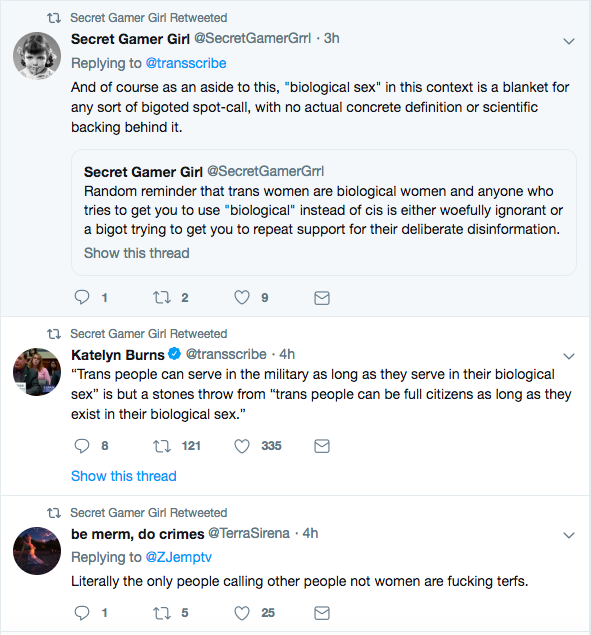Expand the options menu for Katelyn Burns' tweet
Image resolution: width=591 pixels, height=635 pixels.
coord(569,356)
